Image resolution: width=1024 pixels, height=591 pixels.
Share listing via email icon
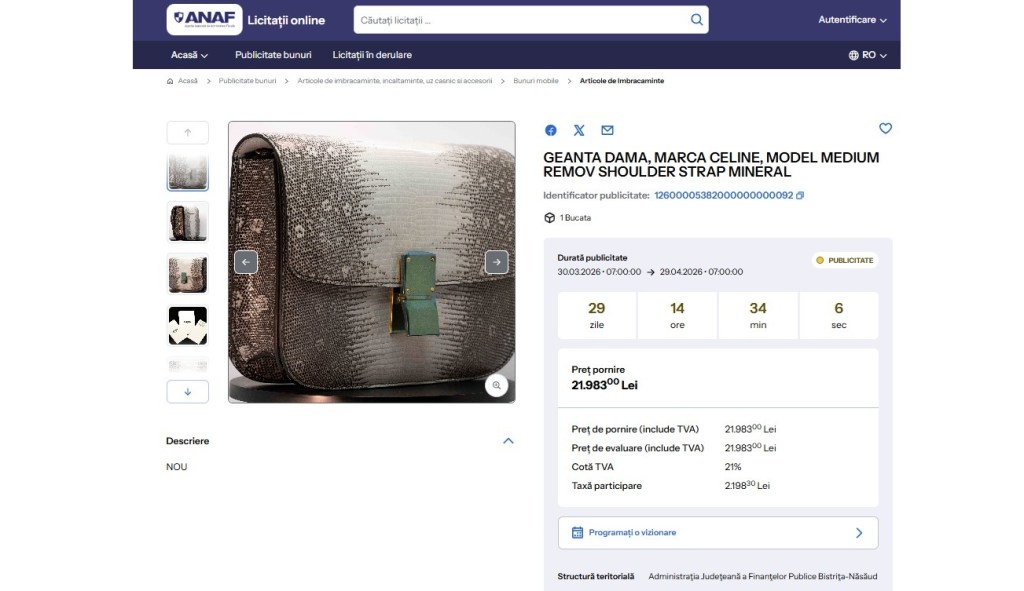point(607,130)
